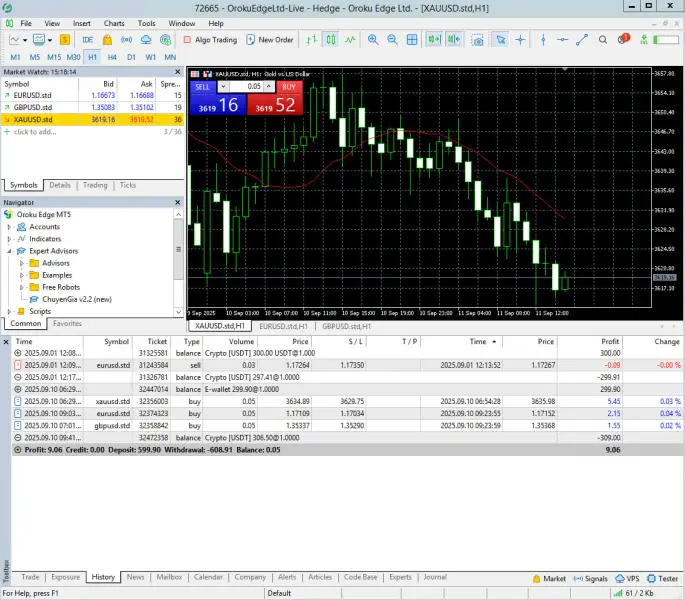Open the IDE MetaEditor button
This screenshot has width=685, height=600.
click(88, 40)
